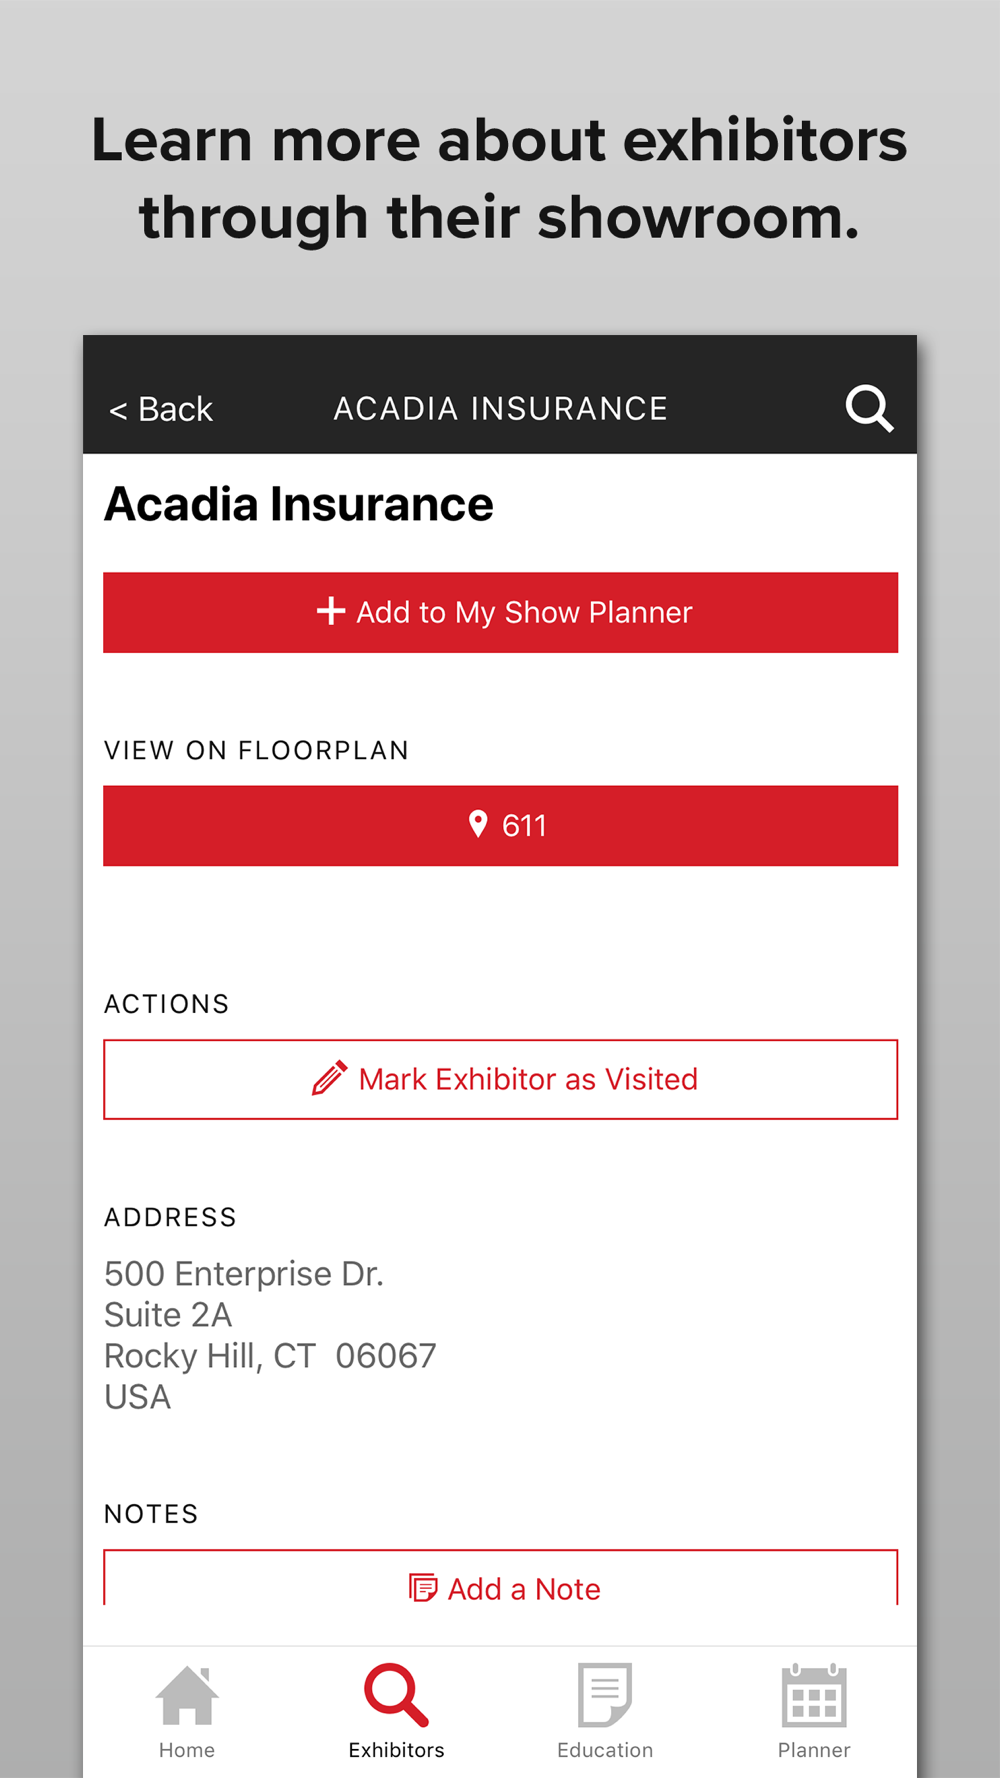
Task: Open the Home tab icon
Action: point(187,1694)
